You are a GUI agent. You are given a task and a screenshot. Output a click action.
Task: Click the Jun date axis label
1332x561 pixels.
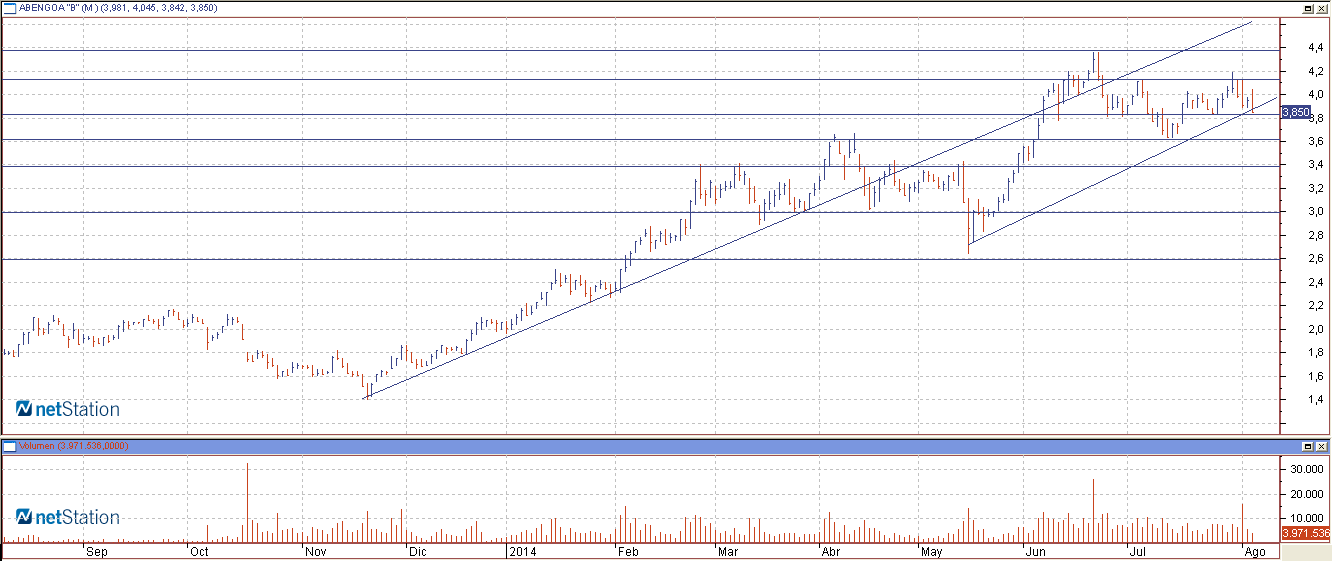pos(1036,551)
